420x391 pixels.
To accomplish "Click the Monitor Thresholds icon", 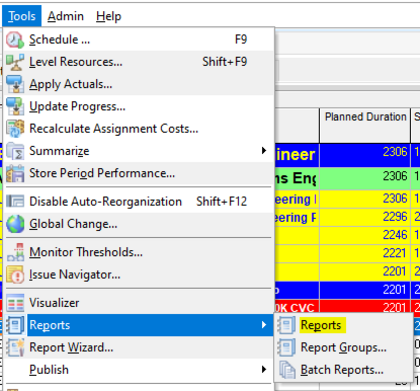I will click(x=15, y=252).
